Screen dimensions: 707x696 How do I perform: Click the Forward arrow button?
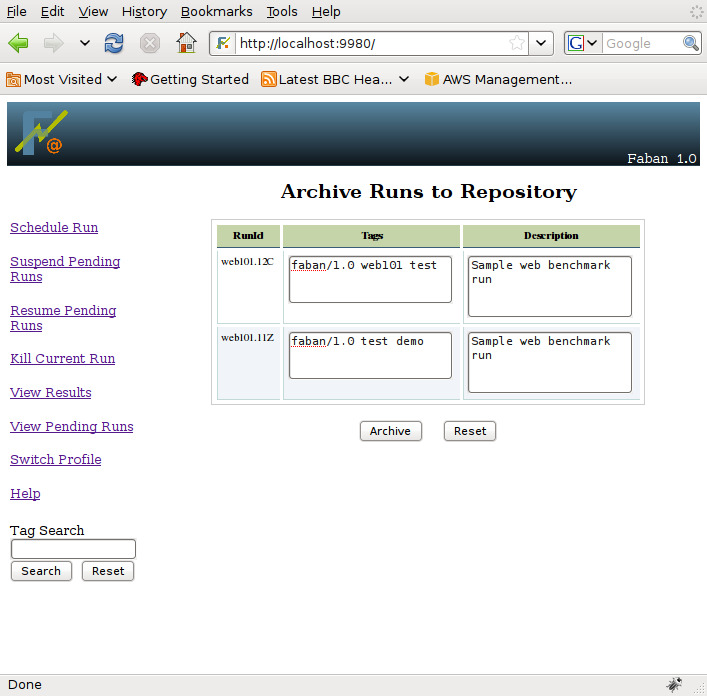pyautogui.click(x=54, y=43)
